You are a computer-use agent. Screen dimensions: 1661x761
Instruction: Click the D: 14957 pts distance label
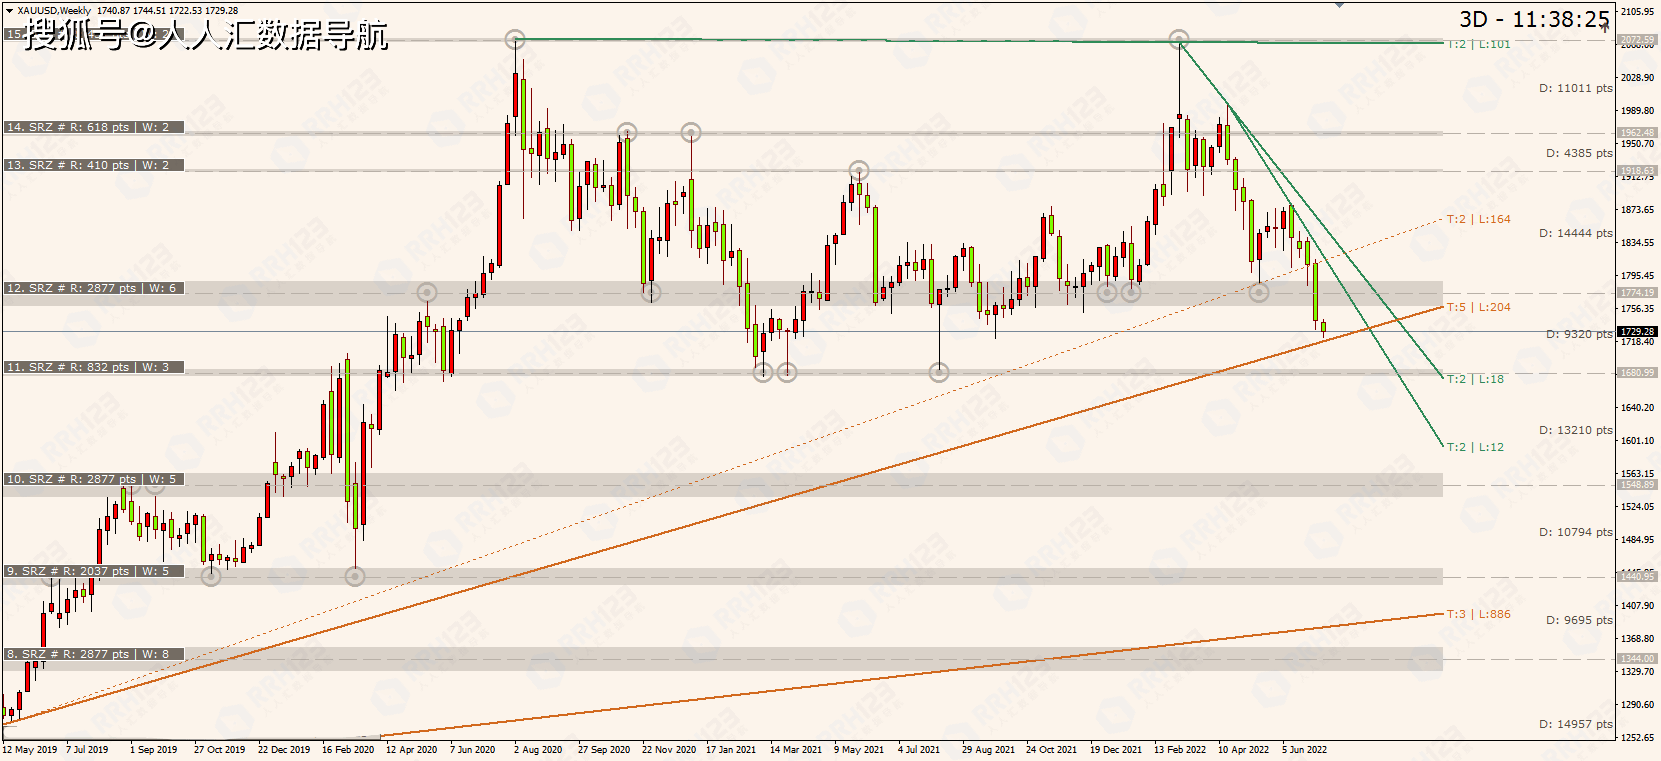[1576, 724]
